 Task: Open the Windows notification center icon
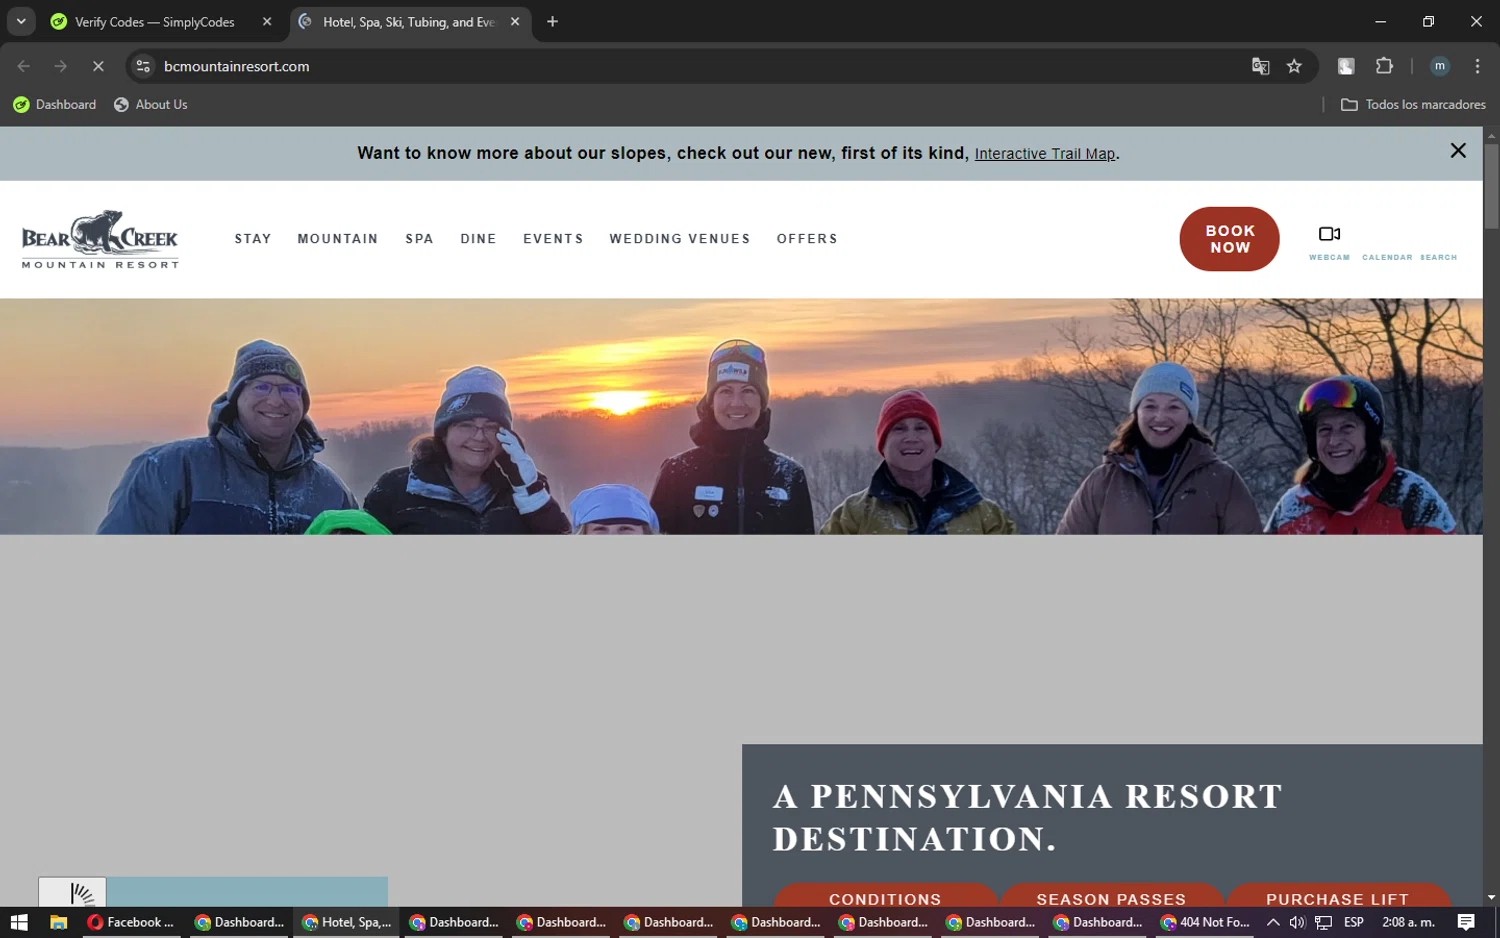pyautogui.click(x=1466, y=922)
